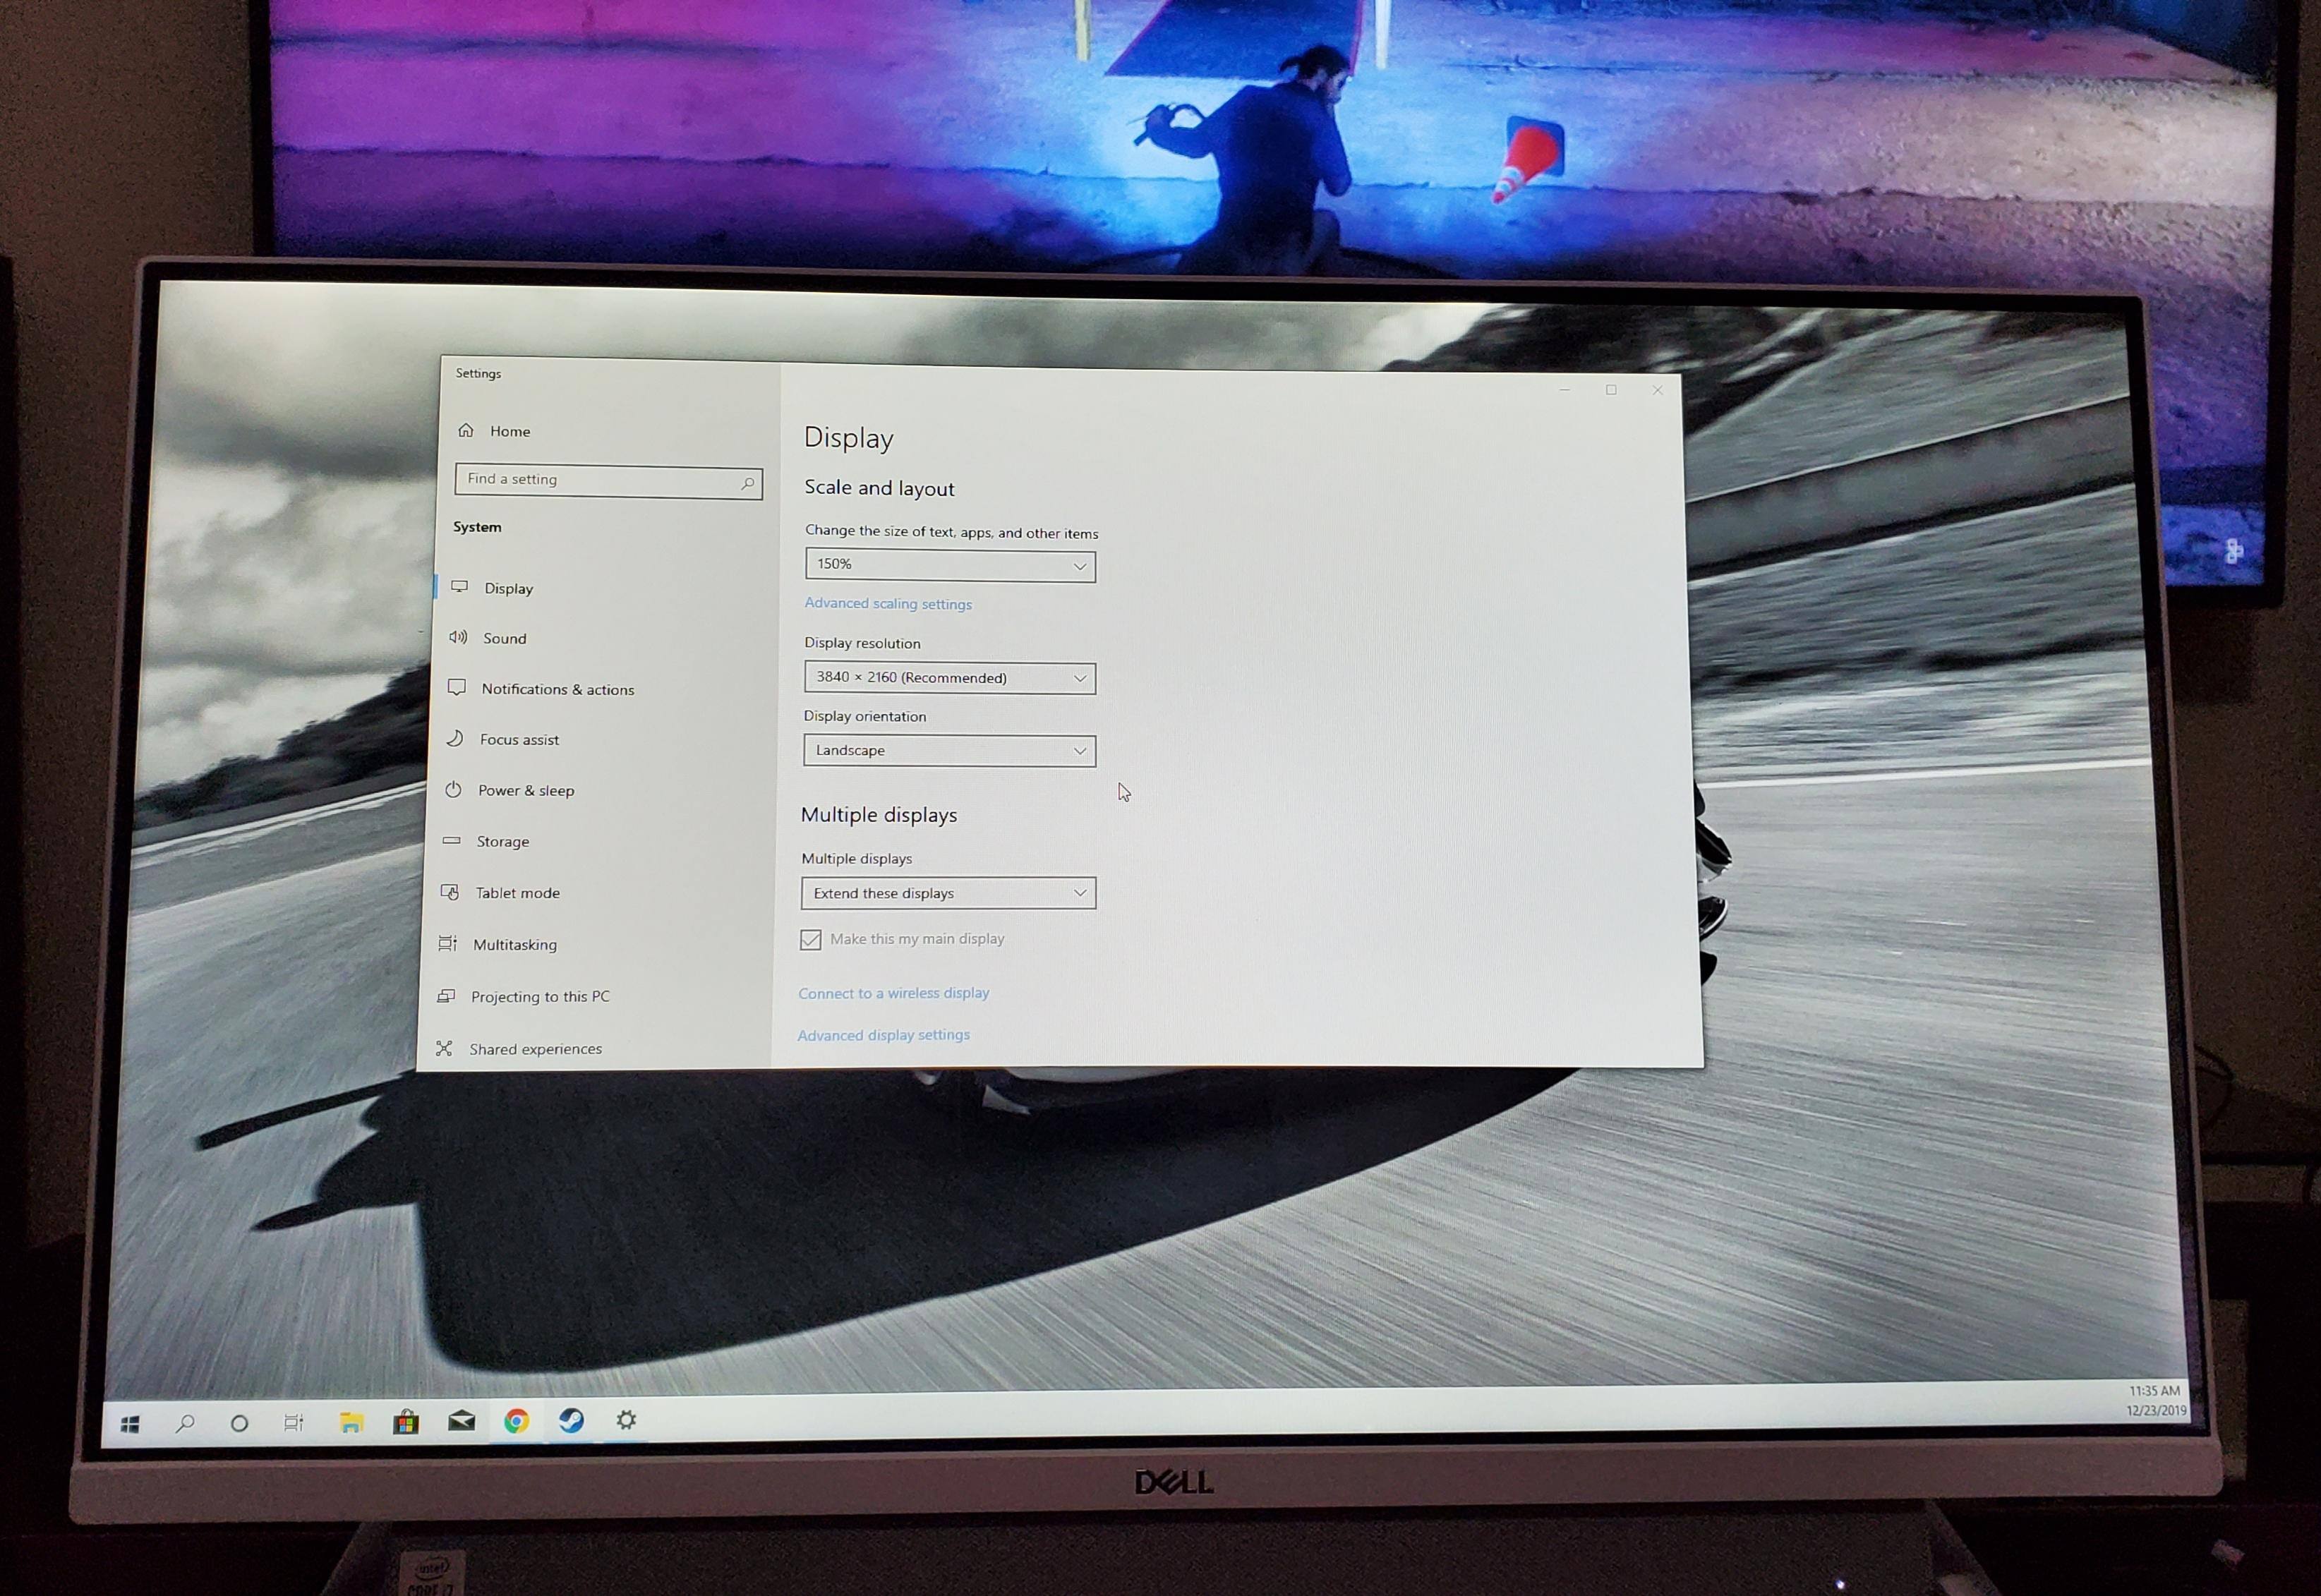Toggle Make this my main display checkbox

tap(811, 940)
